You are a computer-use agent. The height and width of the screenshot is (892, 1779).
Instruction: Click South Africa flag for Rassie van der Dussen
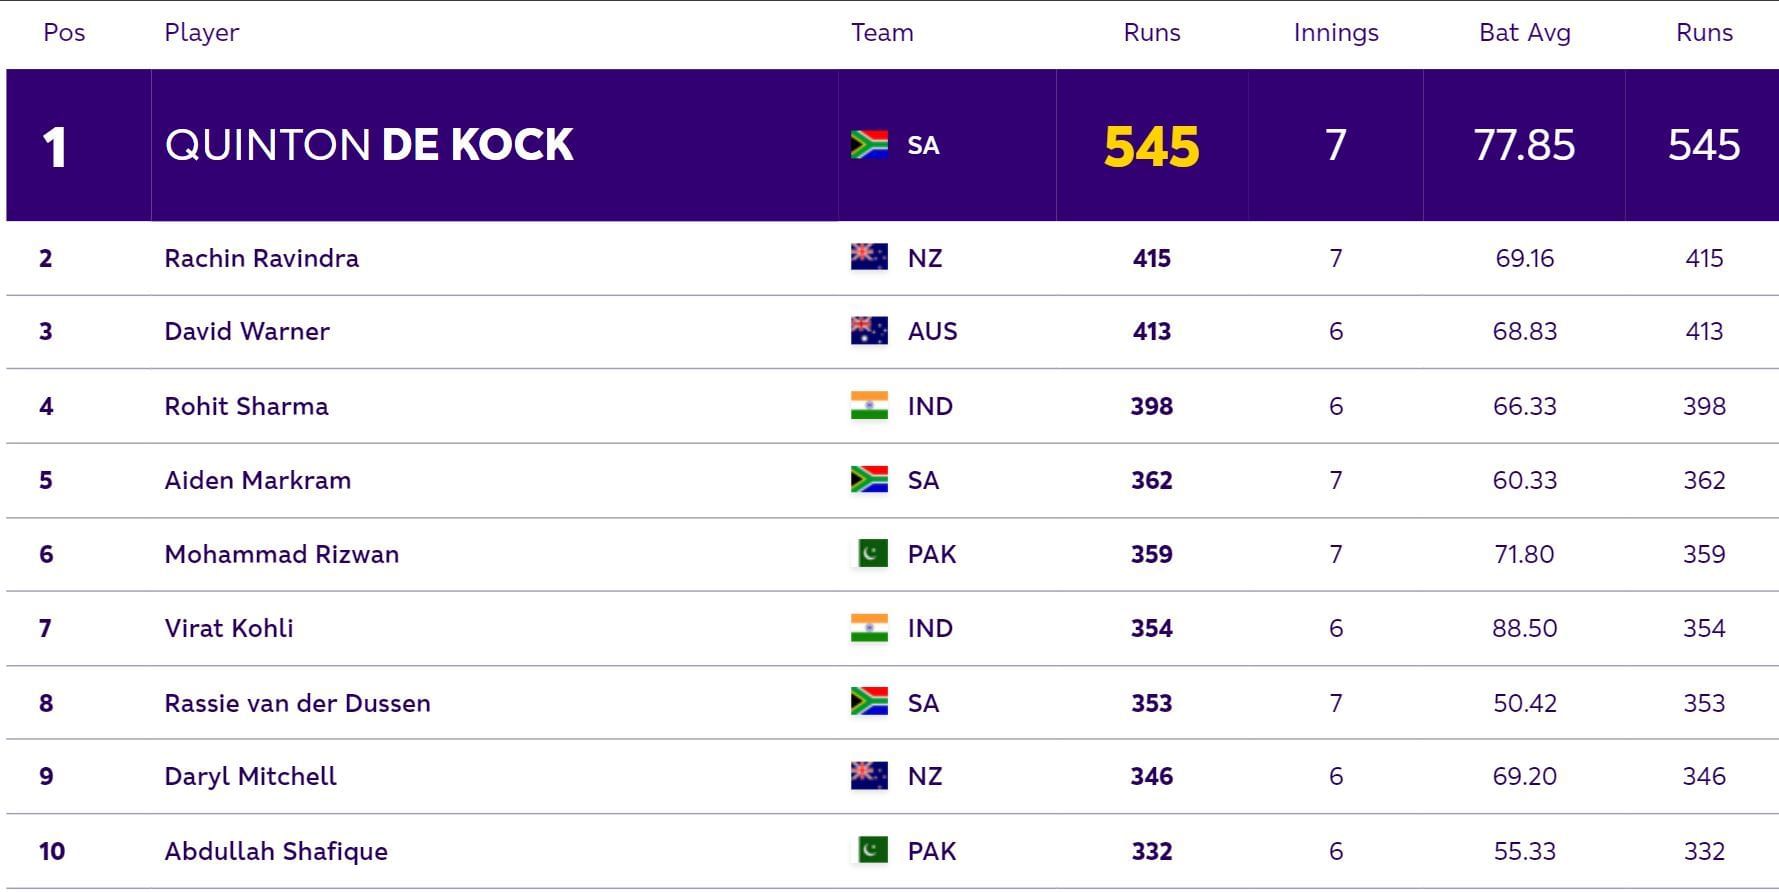pyautogui.click(x=868, y=702)
